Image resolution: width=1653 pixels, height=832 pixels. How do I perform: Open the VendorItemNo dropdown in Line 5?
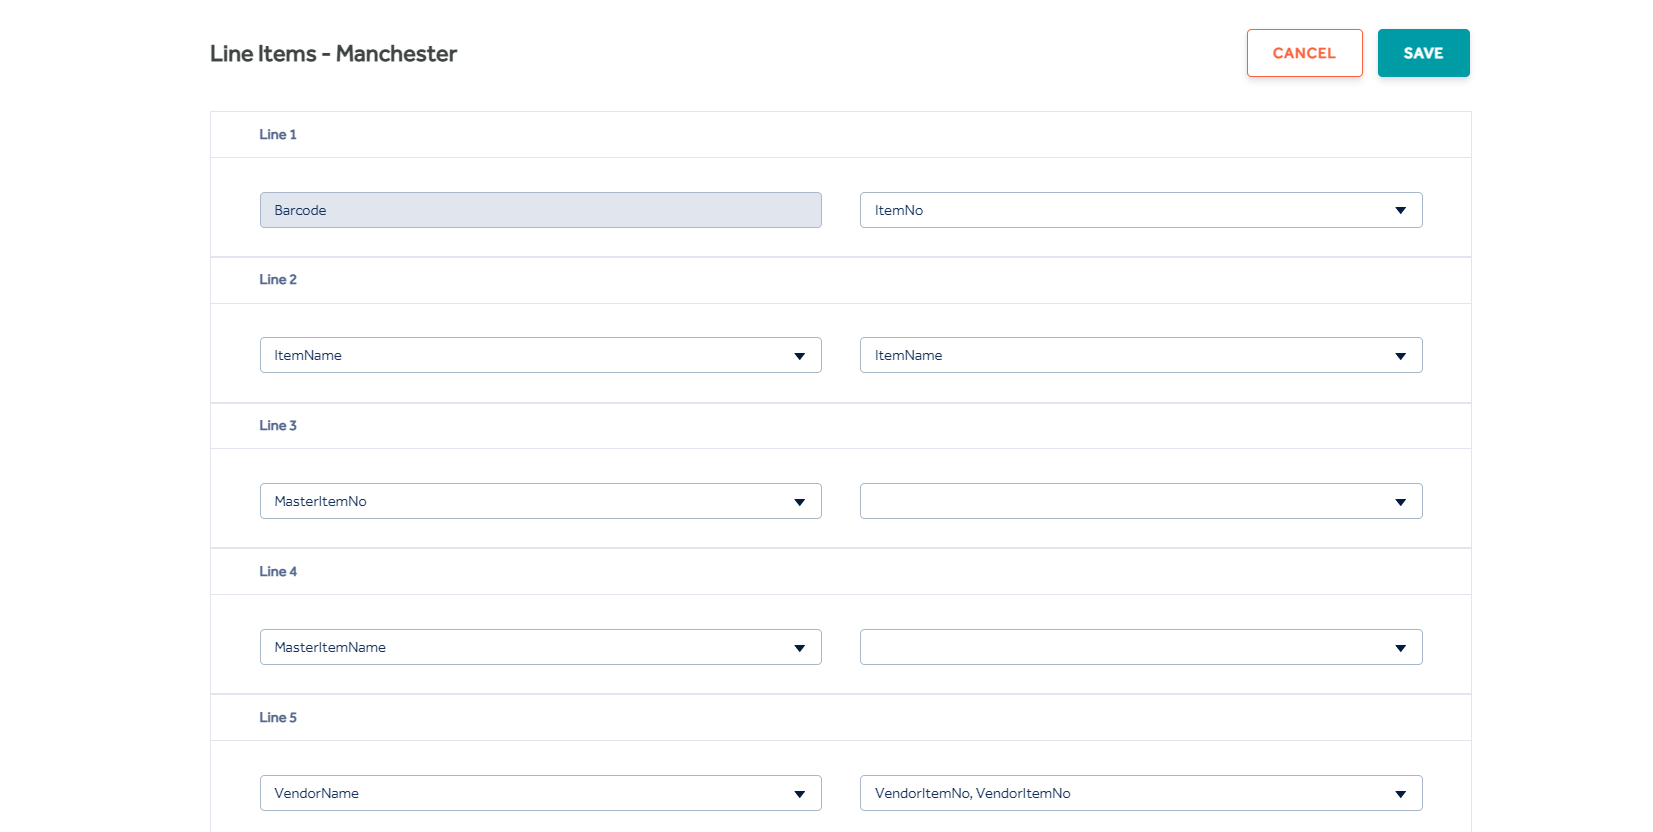tap(1141, 793)
